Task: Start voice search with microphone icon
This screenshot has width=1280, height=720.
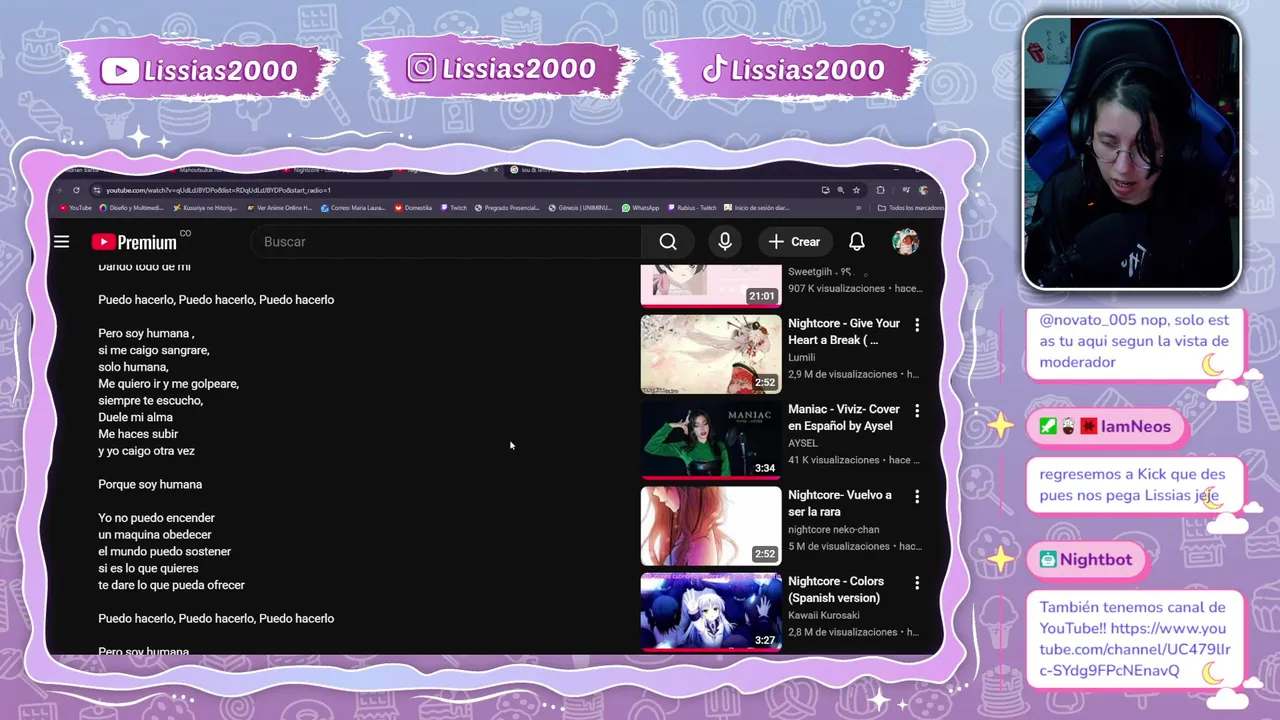Action: [725, 241]
